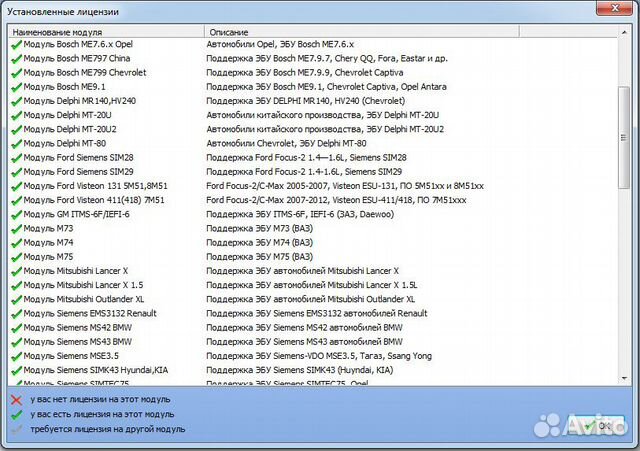640x451 pixels.
Task: Click the checkmark icon for Модуль Delphi MT-20U2
Action: [x=16, y=130]
